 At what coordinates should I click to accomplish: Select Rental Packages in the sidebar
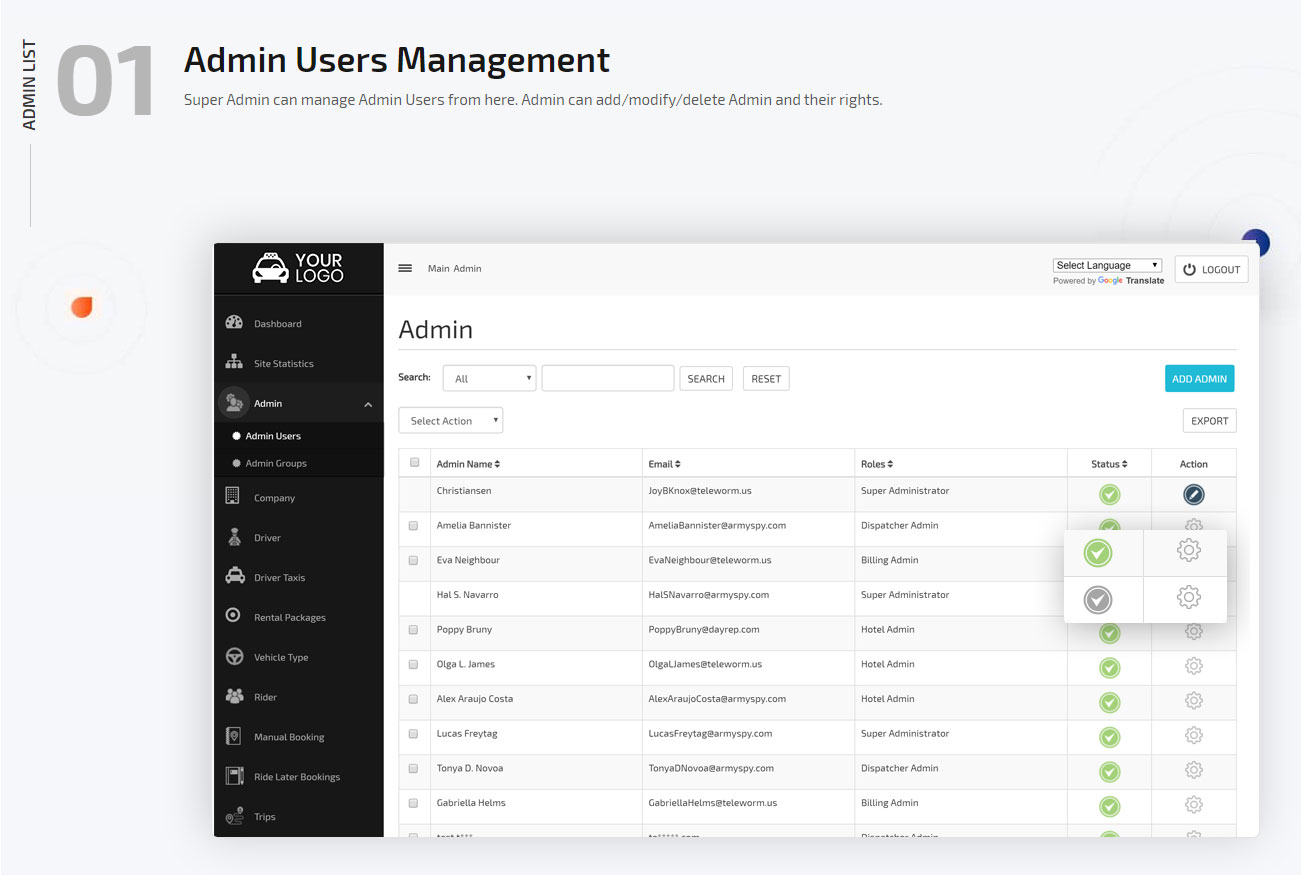pyautogui.click(x=288, y=616)
